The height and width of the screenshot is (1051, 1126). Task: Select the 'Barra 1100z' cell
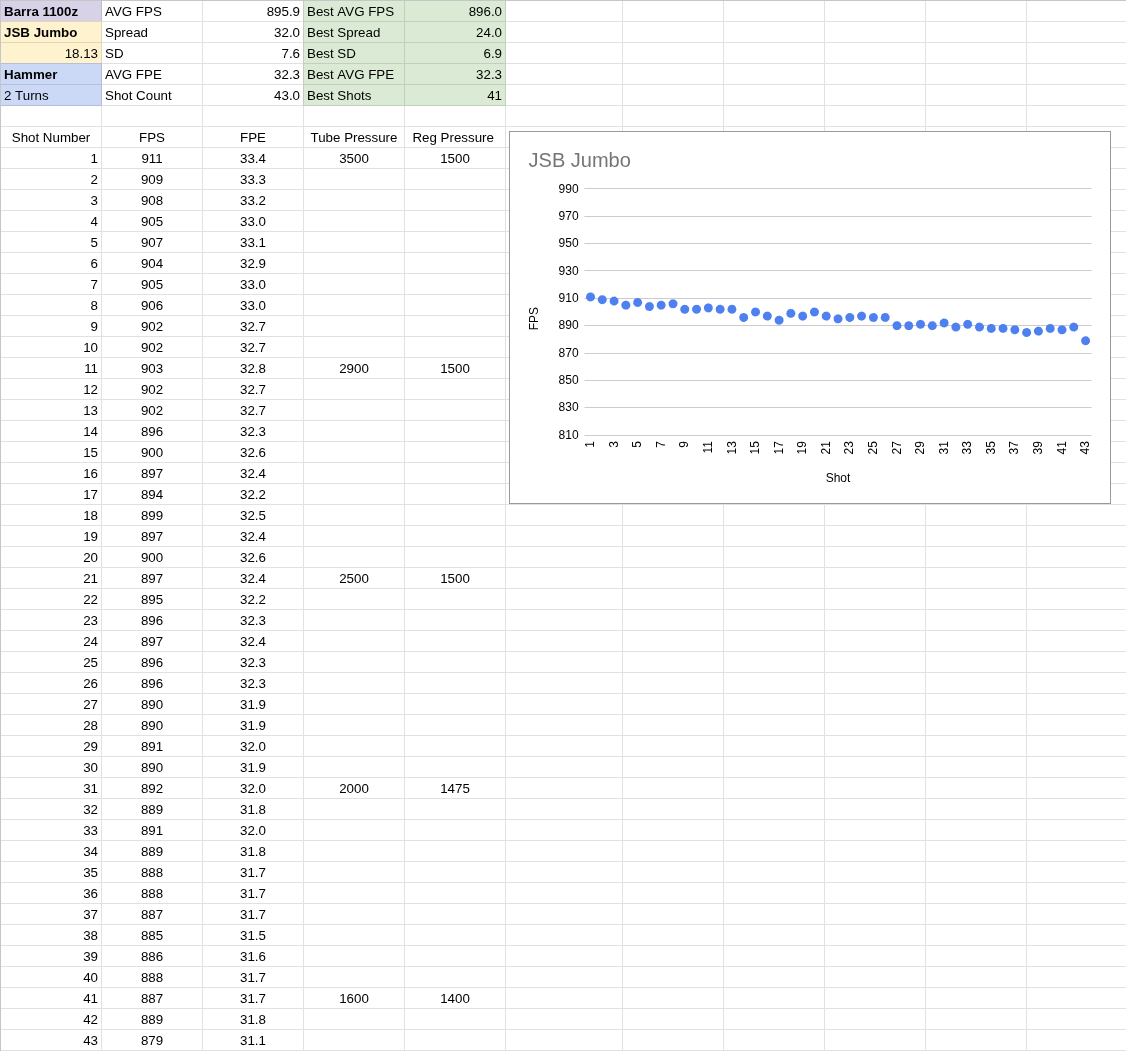(x=51, y=11)
